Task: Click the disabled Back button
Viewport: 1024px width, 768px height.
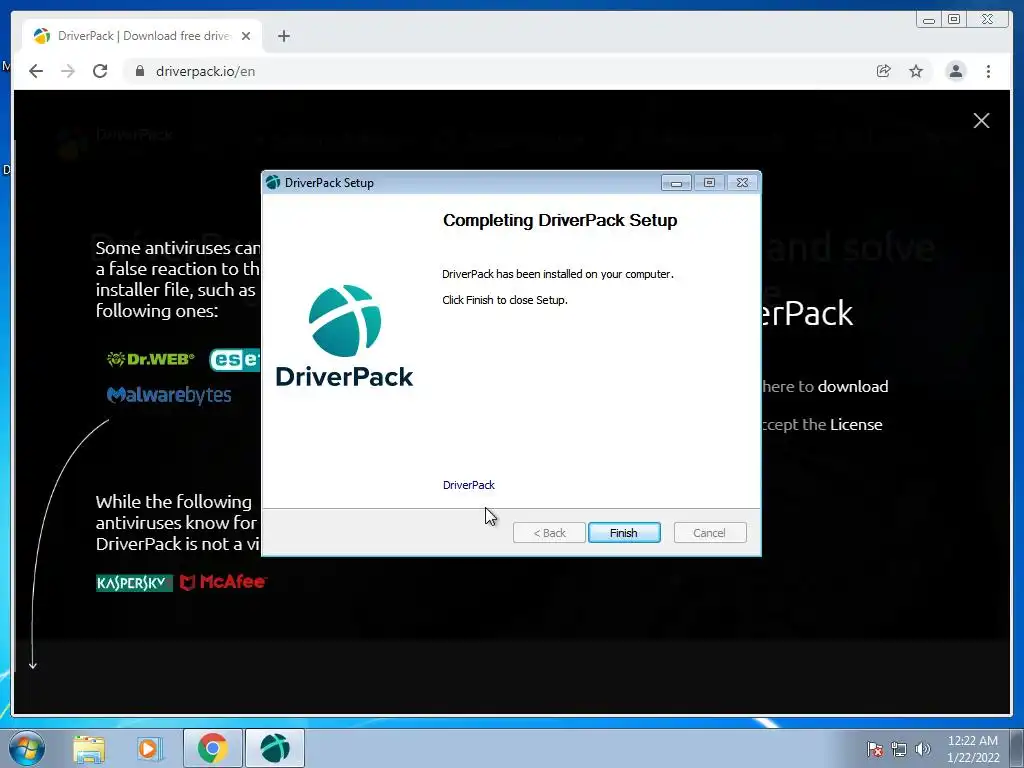Action: click(x=549, y=533)
